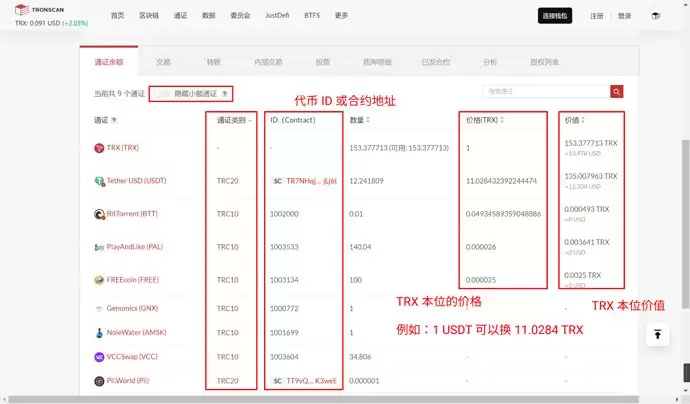Open the TRX (TRX) token link
The height and width of the screenshot is (404, 690).
pyautogui.click(x=123, y=148)
